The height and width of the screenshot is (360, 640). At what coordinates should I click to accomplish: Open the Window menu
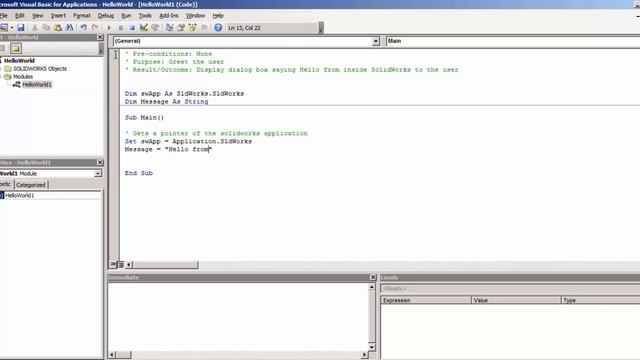pyautogui.click(x=196, y=16)
